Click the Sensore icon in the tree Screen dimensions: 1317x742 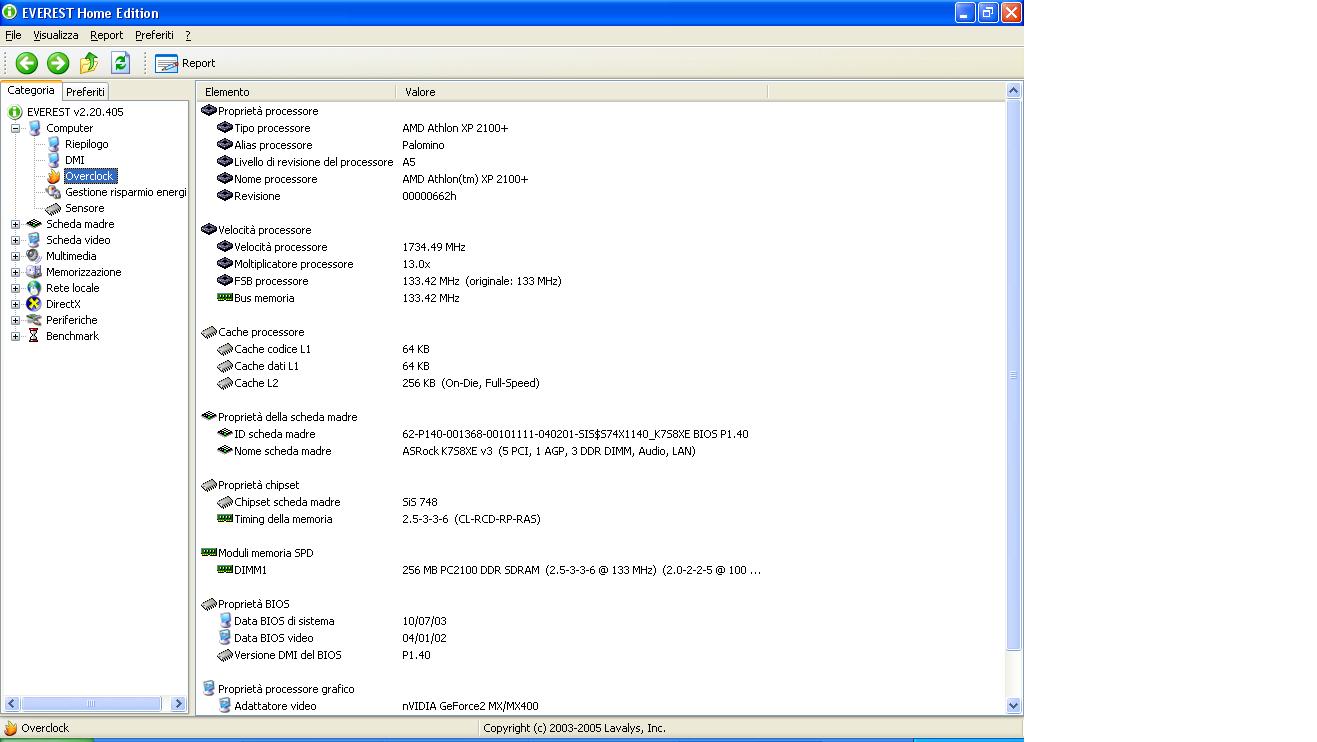54,208
